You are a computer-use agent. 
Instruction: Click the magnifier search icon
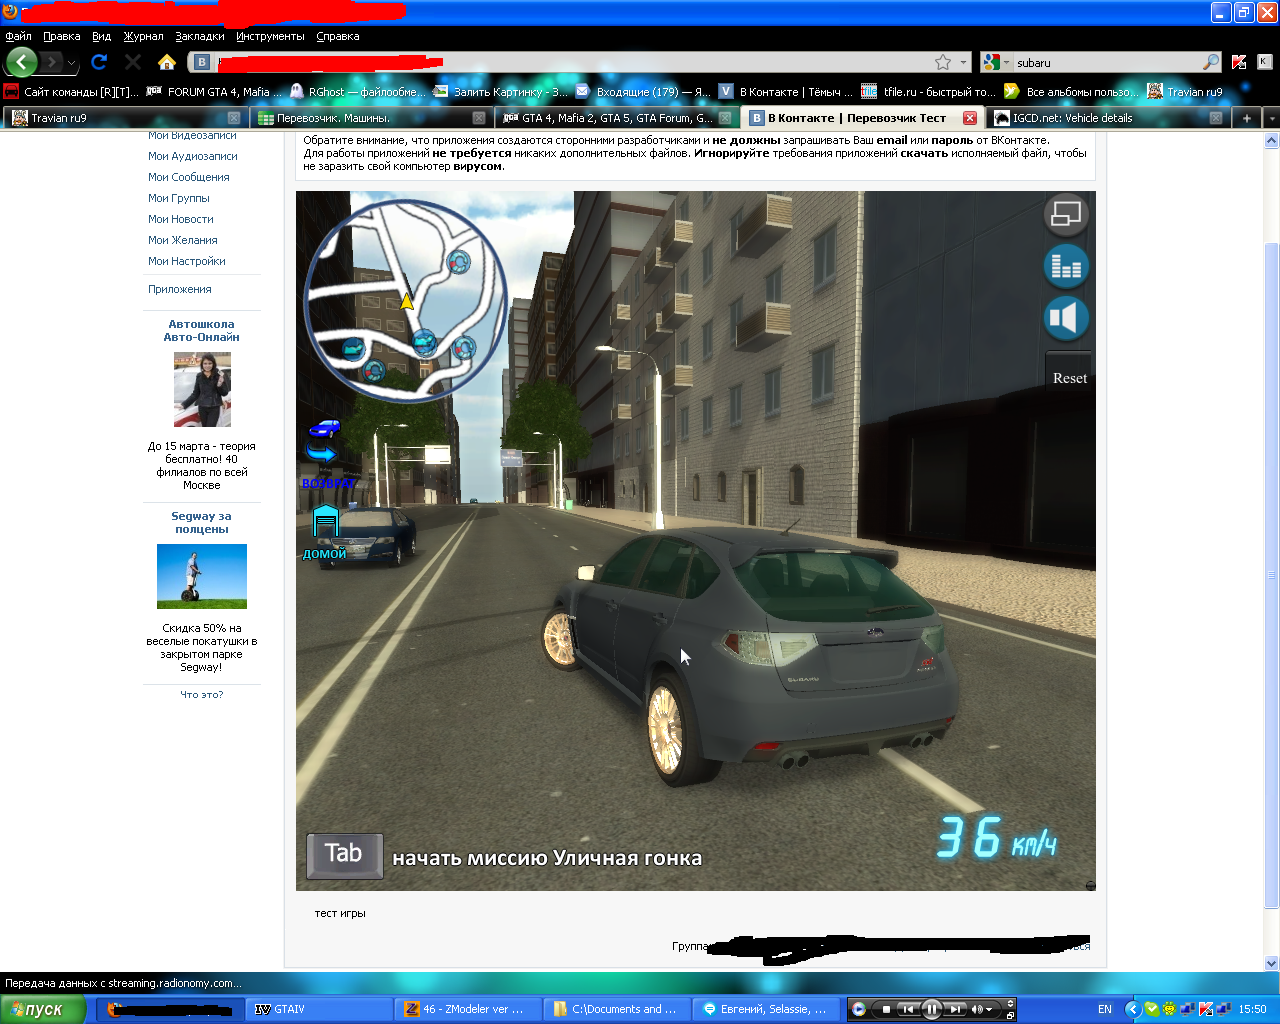[1211, 62]
